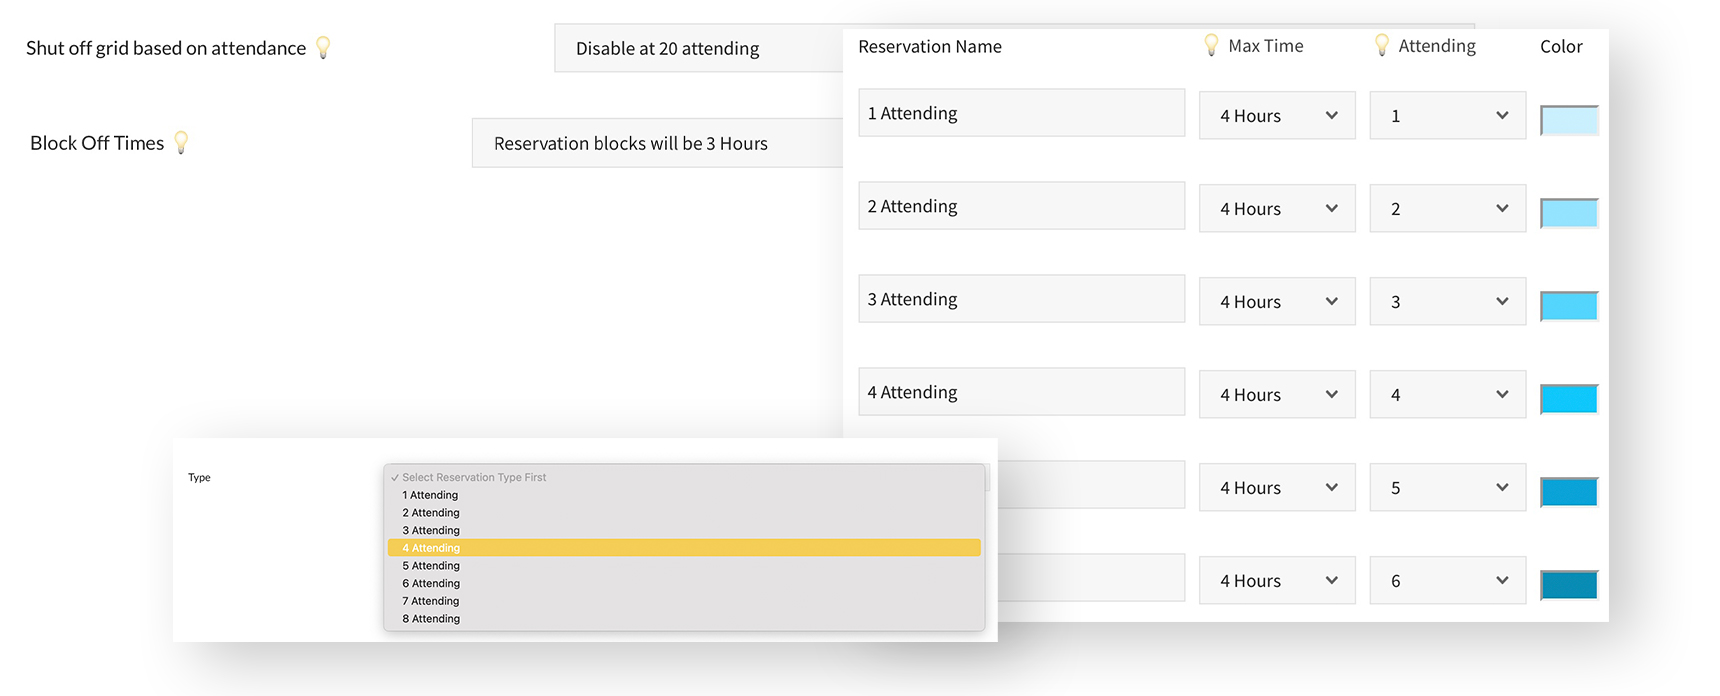Click the lightbulb next to Block Off Times
This screenshot has height=696, width=1720.
point(181,143)
